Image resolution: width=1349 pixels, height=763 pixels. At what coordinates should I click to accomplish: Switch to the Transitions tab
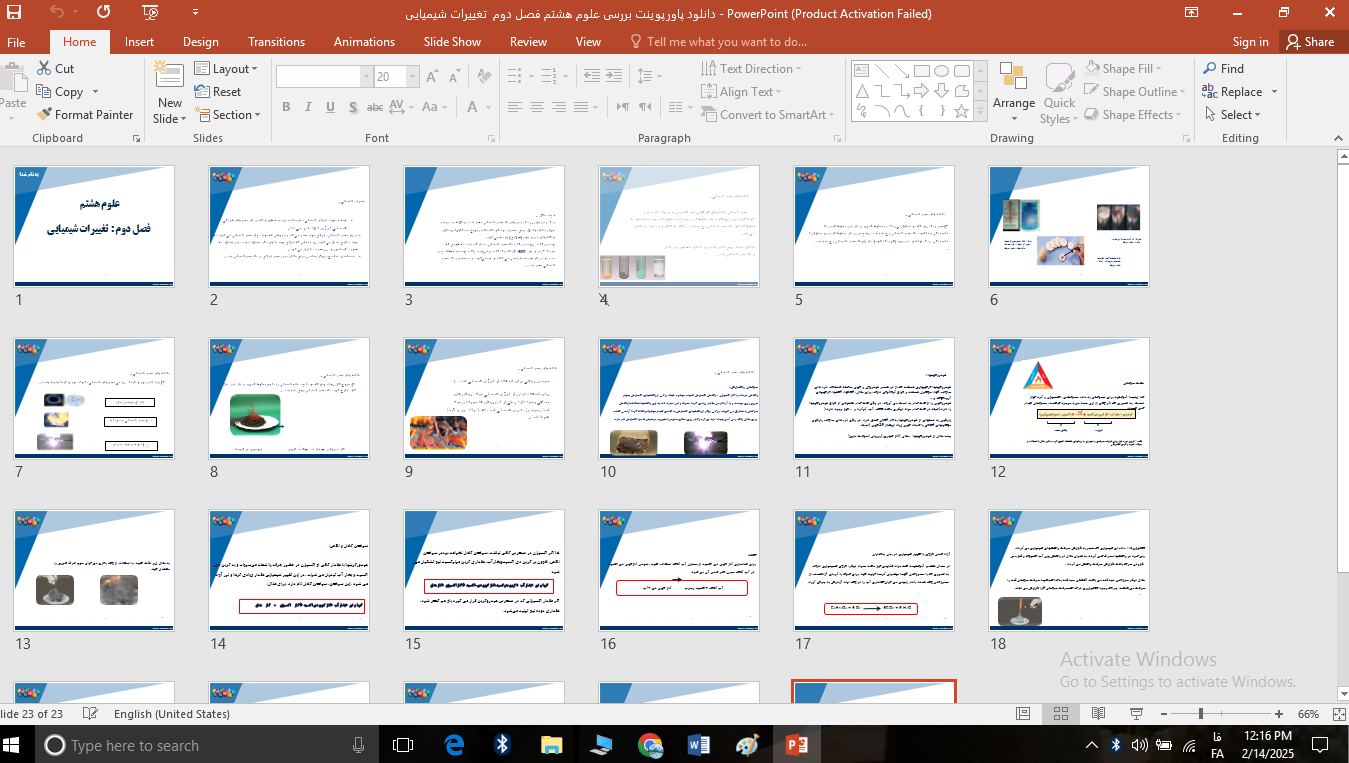276,42
